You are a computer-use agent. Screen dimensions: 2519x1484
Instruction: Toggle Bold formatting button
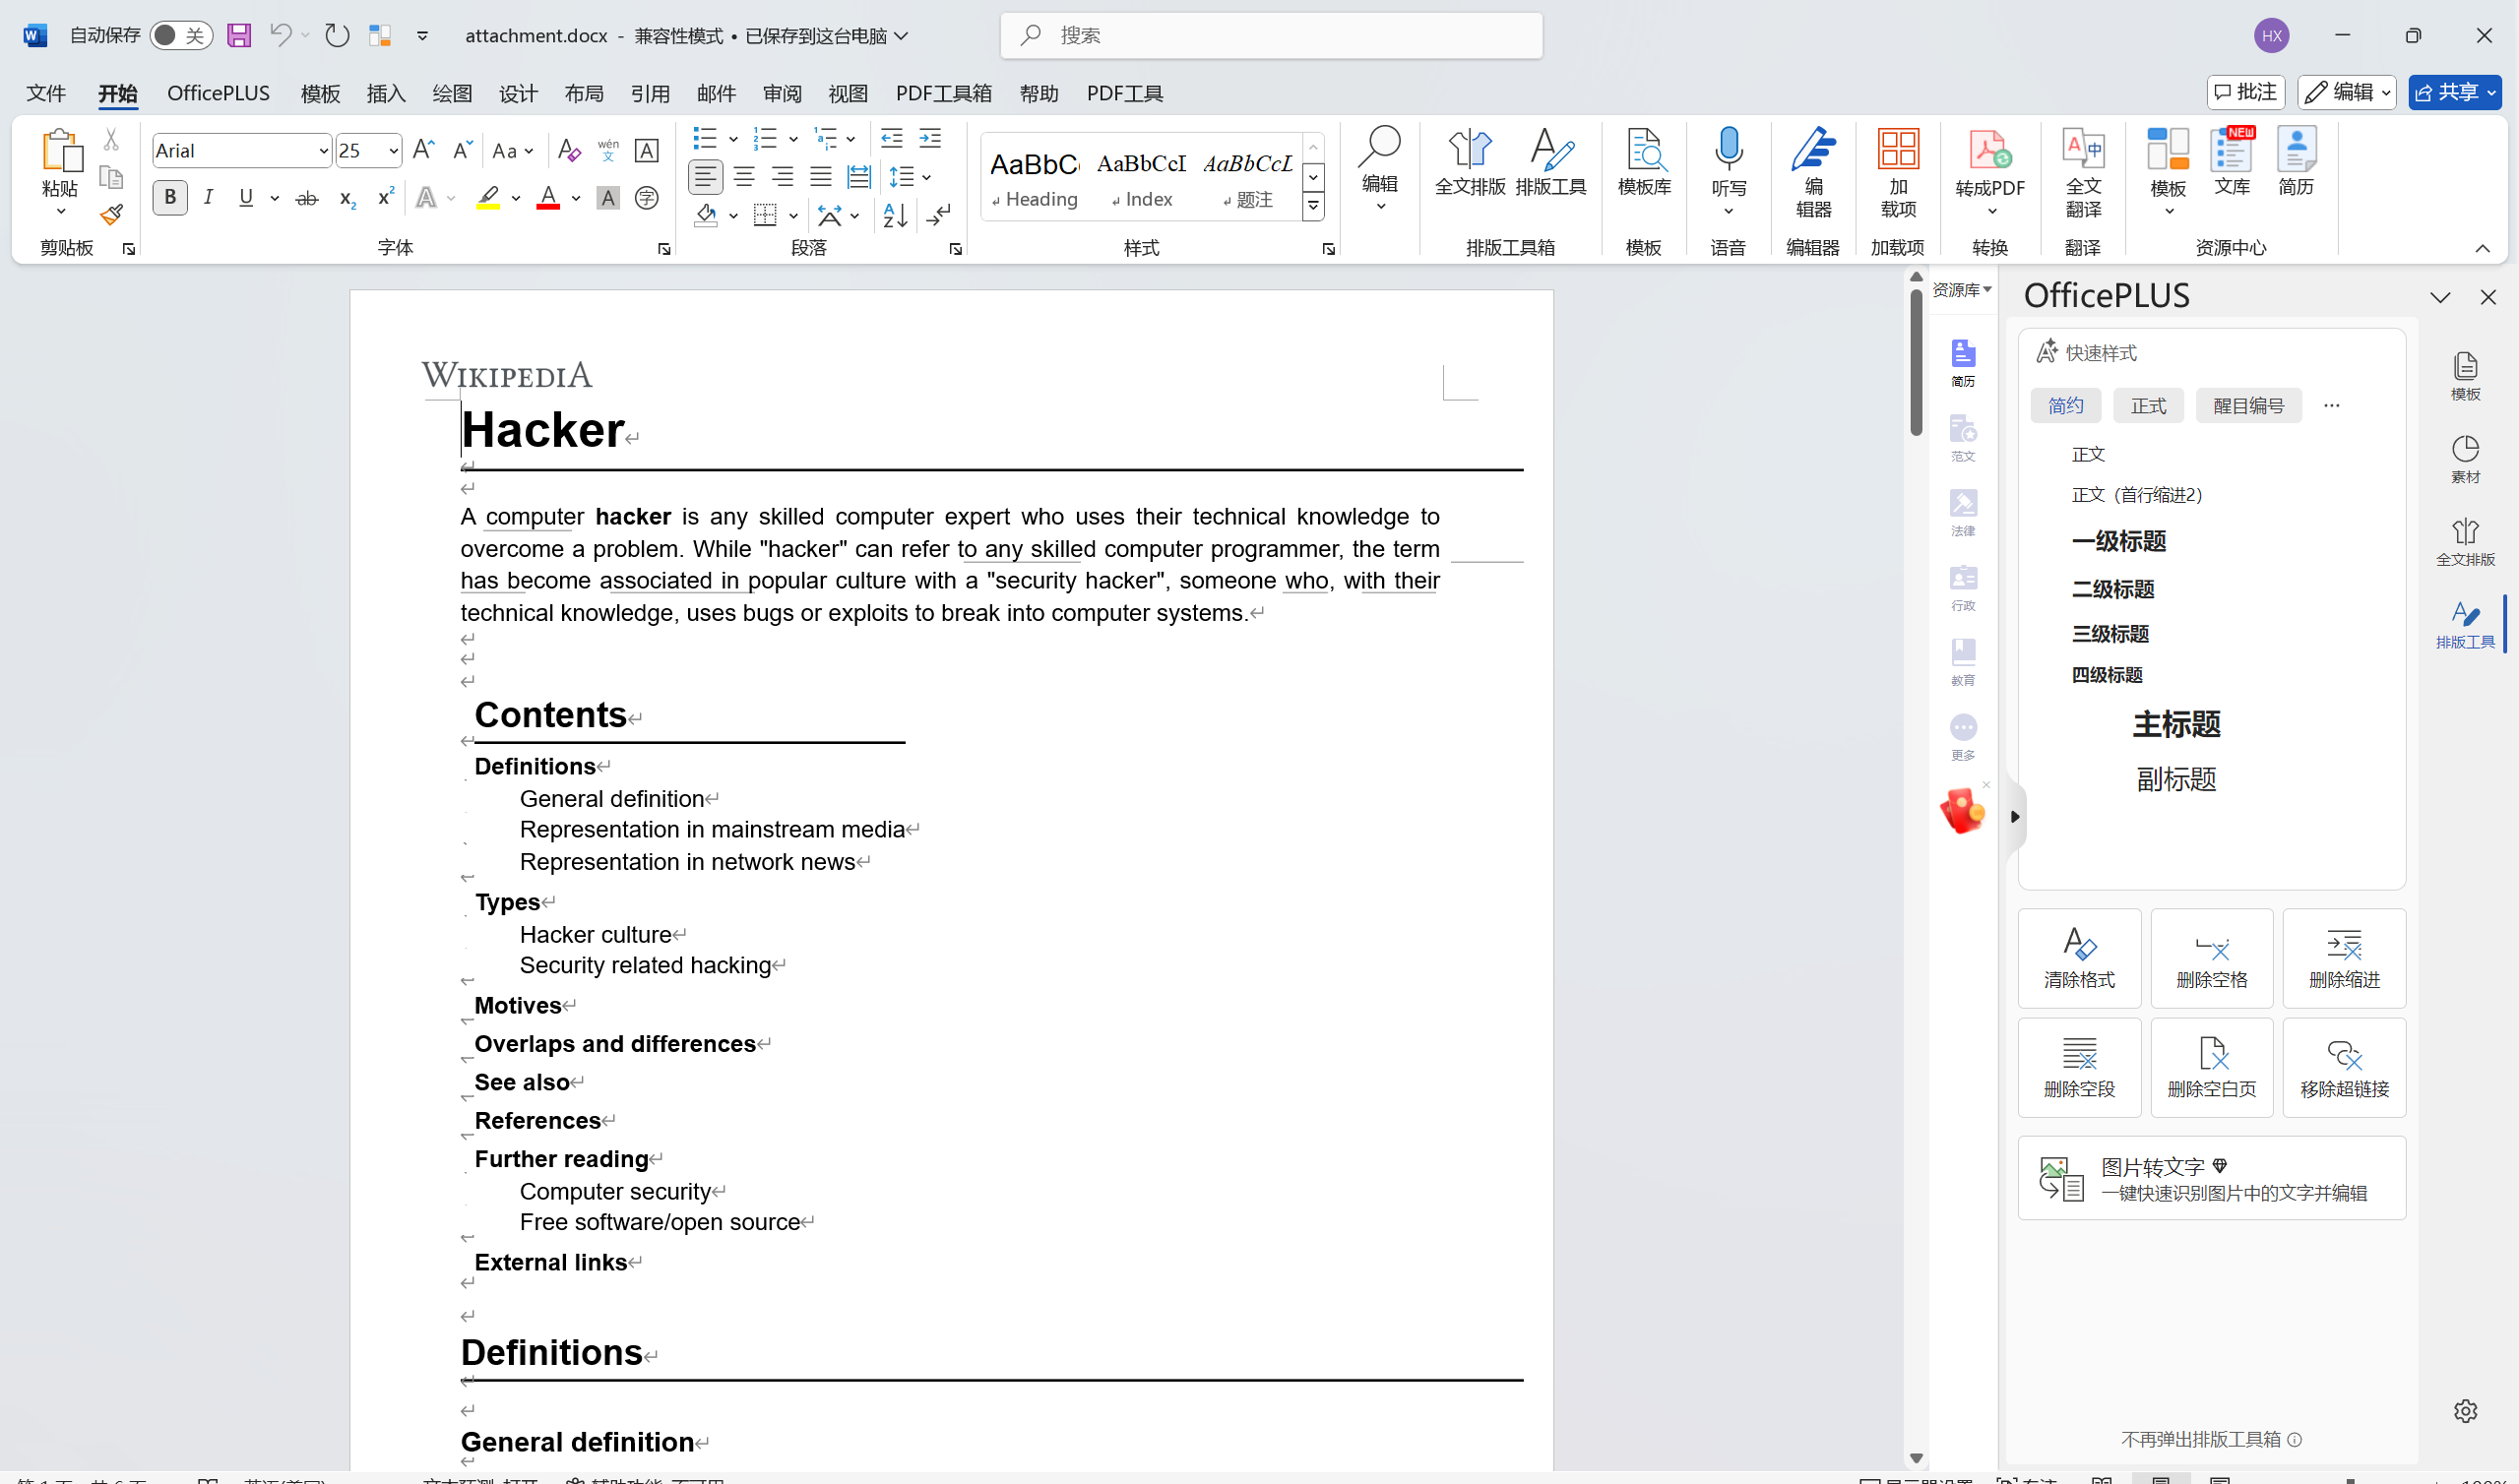[x=170, y=198]
